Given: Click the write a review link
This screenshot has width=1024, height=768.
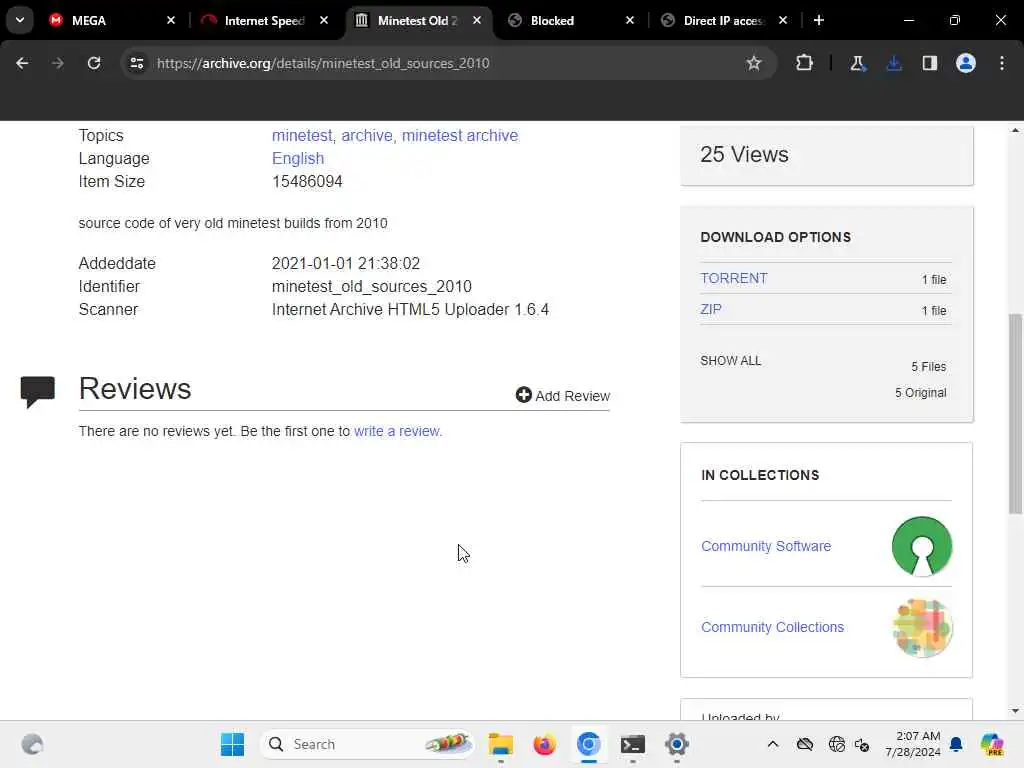Looking at the screenshot, I should tap(398, 431).
